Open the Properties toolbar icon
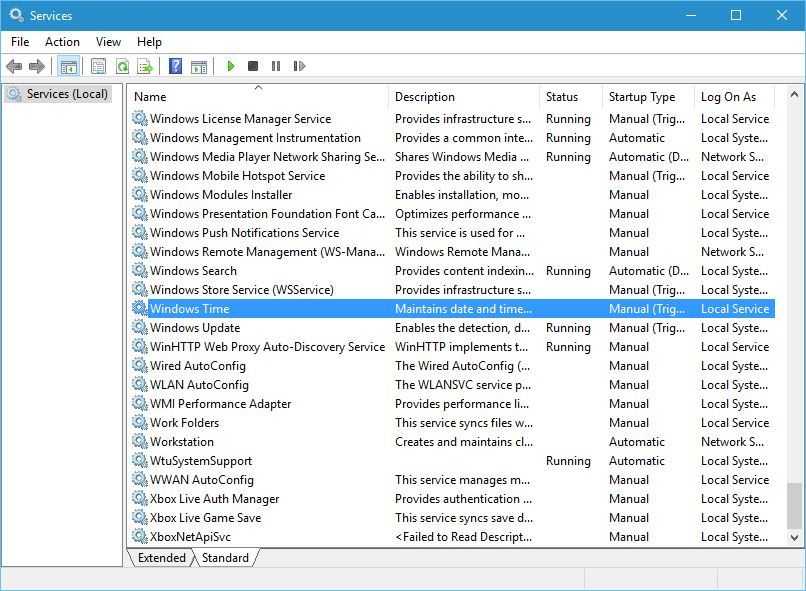This screenshot has height=591, width=806. [98, 66]
